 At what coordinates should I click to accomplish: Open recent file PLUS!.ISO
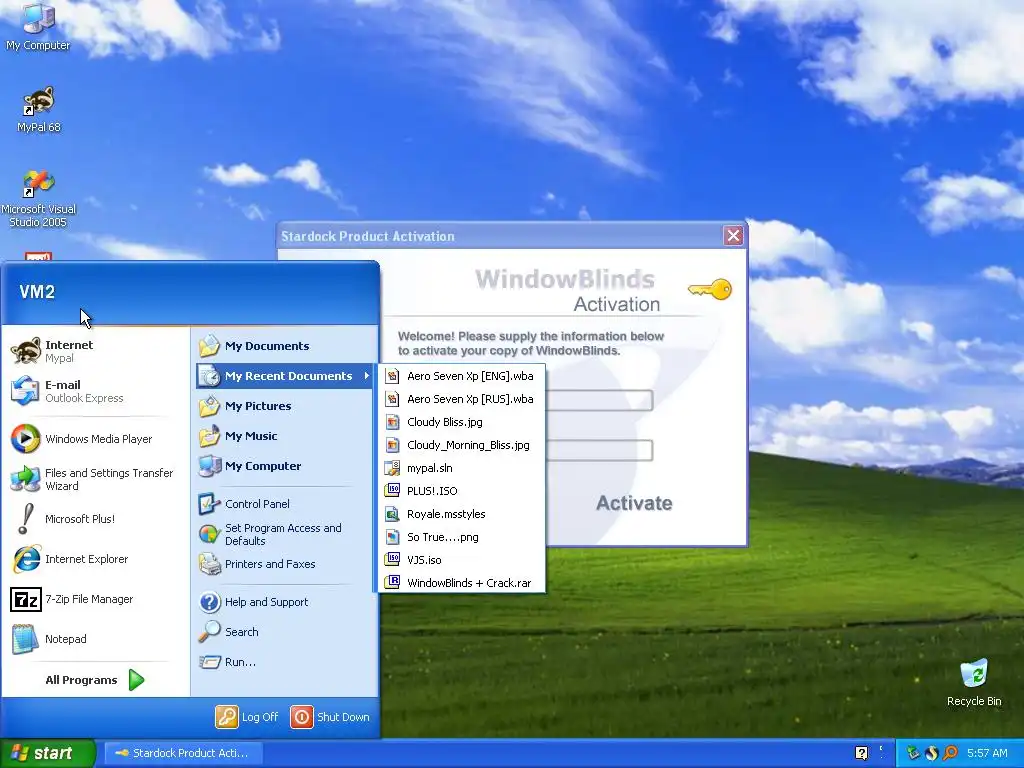click(461, 491)
